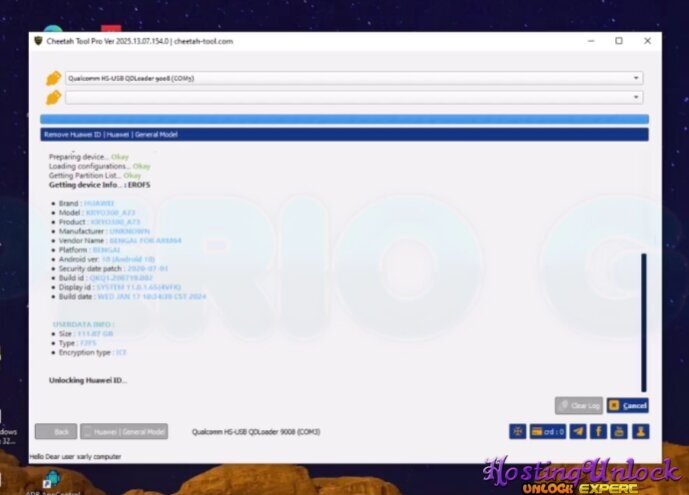689x495 pixels.
Task: Click the bottom 'Qualcomm HS-USB QDLoader 9008 (COM3)' status label
Action: pos(256,432)
